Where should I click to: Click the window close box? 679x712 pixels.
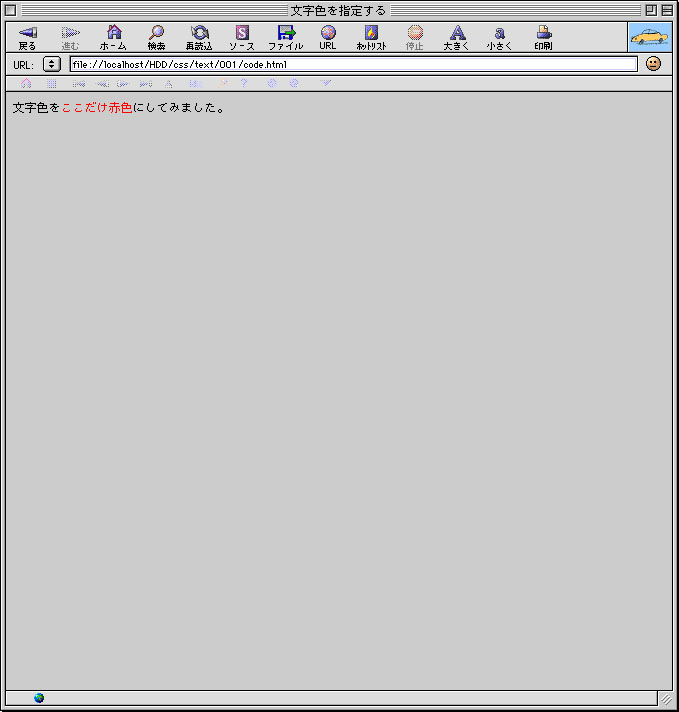pyautogui.click(x=10, y=10)
